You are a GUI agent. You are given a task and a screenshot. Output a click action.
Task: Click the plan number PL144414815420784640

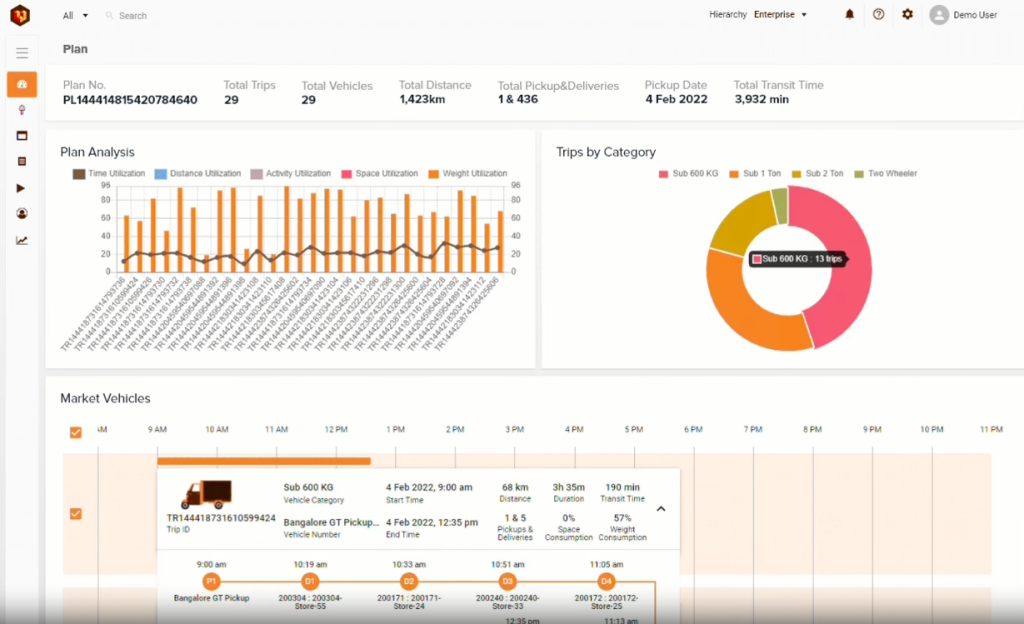click(x=129, y=98)
